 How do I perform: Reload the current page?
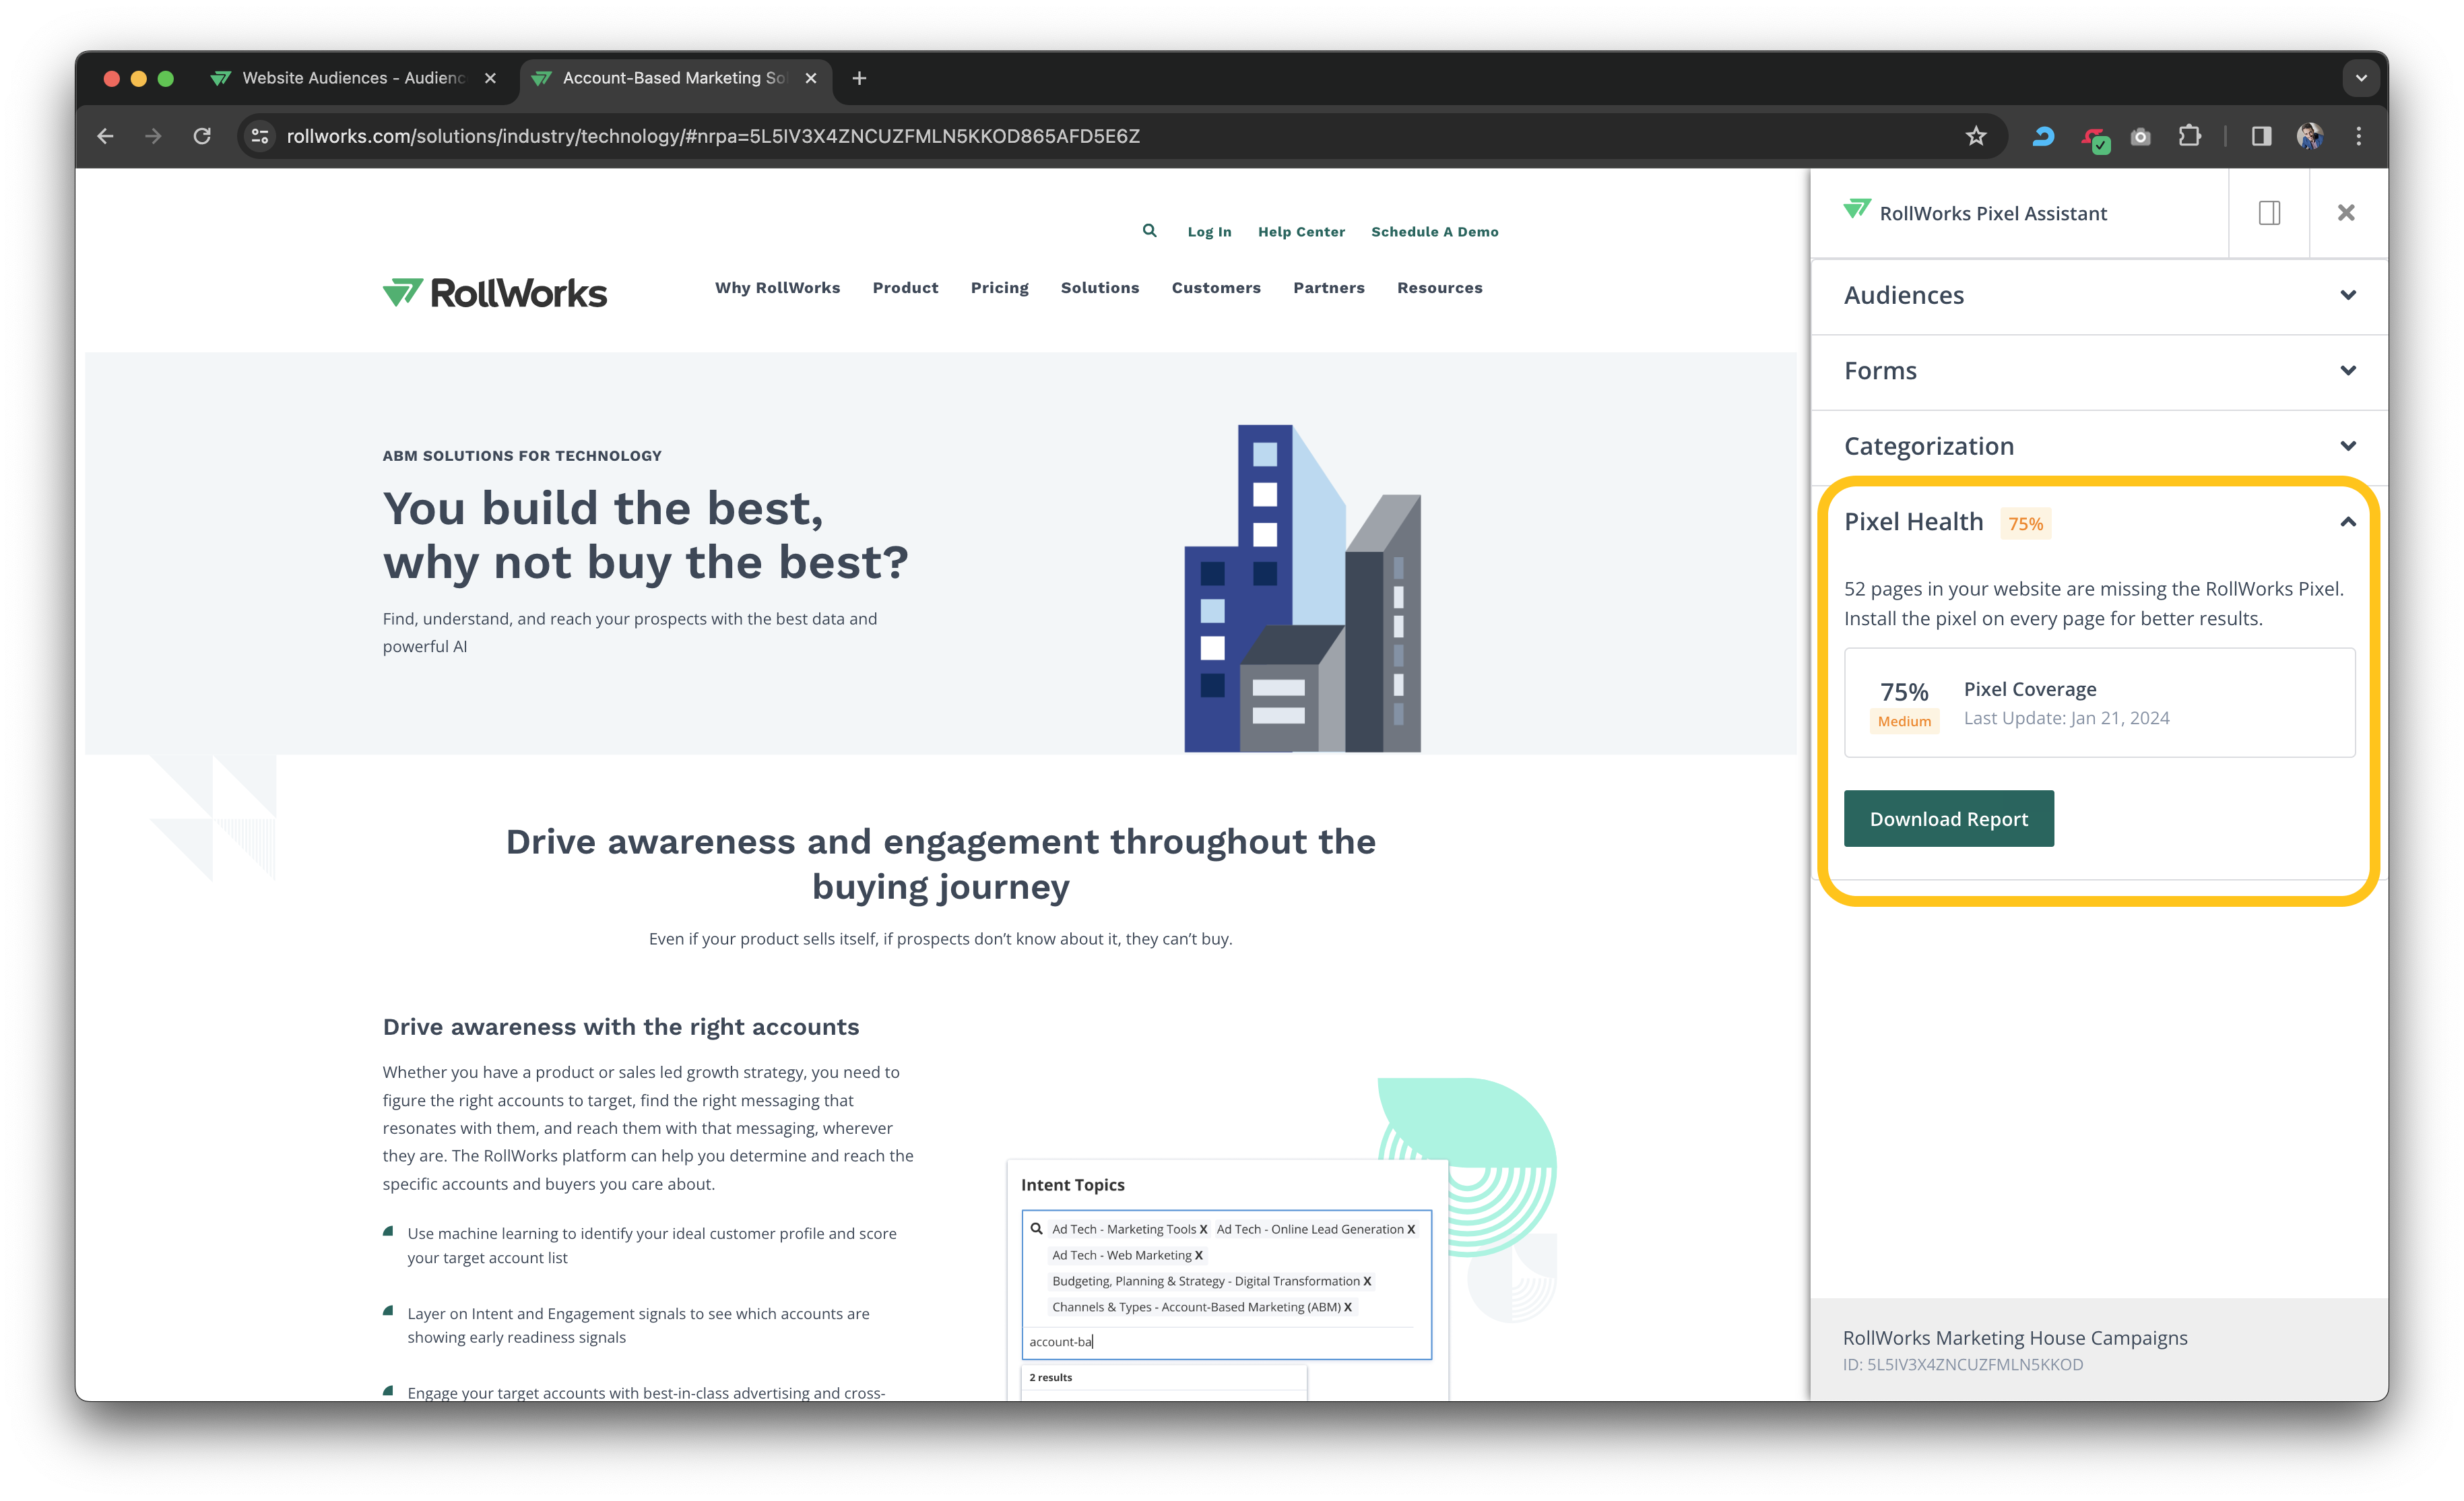point(202,136)
